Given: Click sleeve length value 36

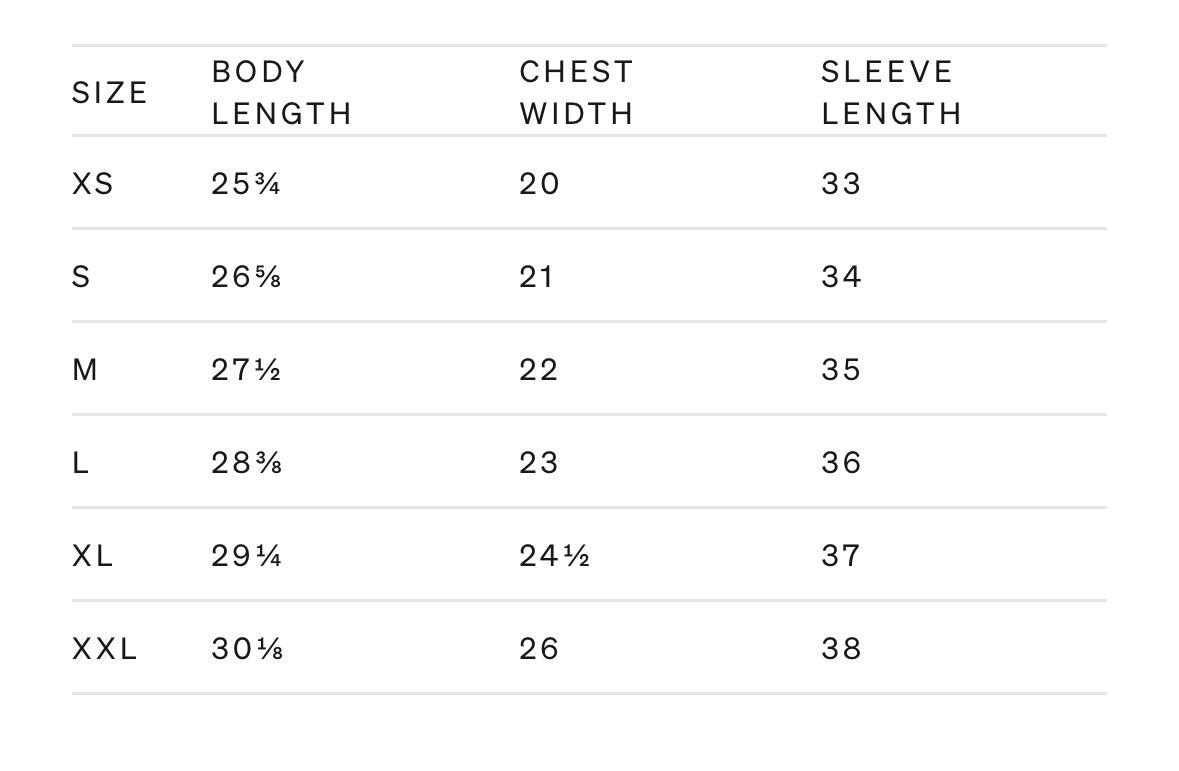Looking at the screenshot, I should pos(841,463).
